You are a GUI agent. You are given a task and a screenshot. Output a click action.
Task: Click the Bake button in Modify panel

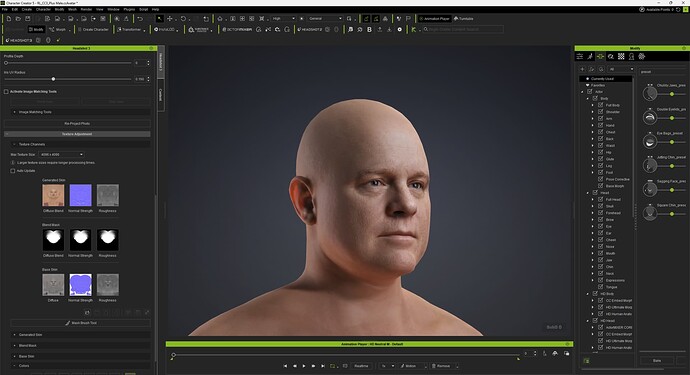coord(657,360)
